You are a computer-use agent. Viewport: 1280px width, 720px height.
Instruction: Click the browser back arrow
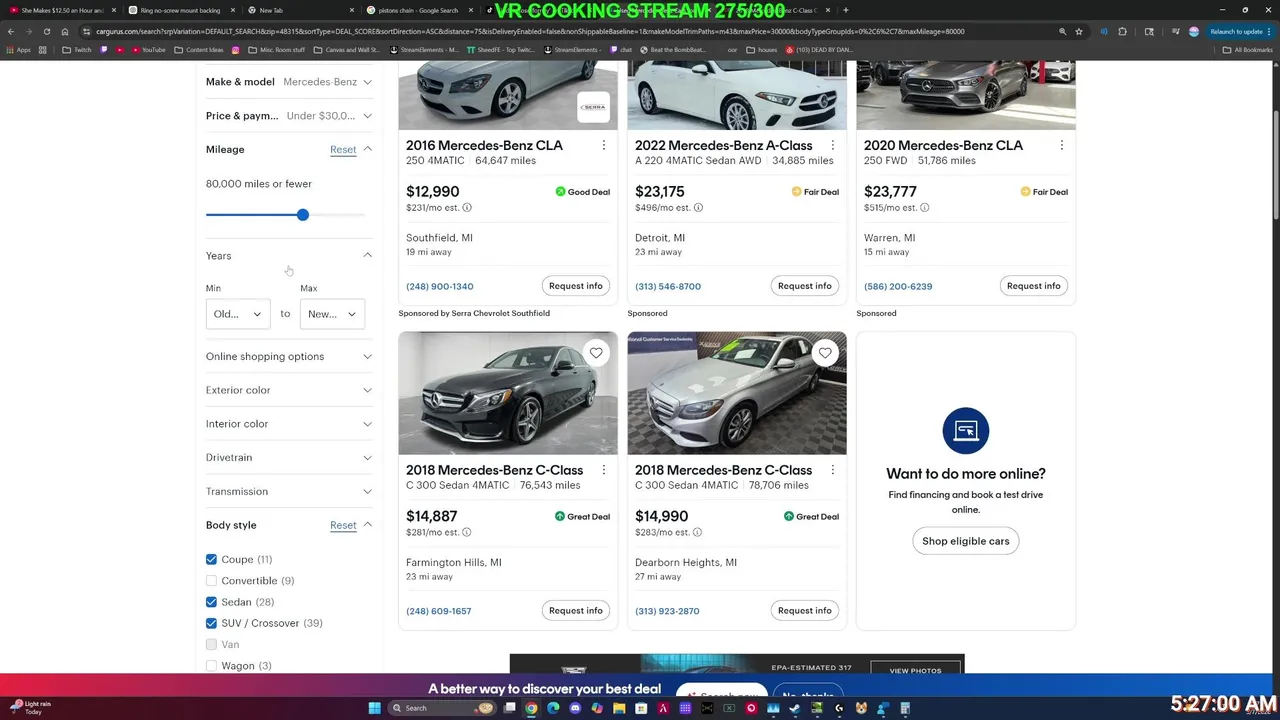click(10, 31)
